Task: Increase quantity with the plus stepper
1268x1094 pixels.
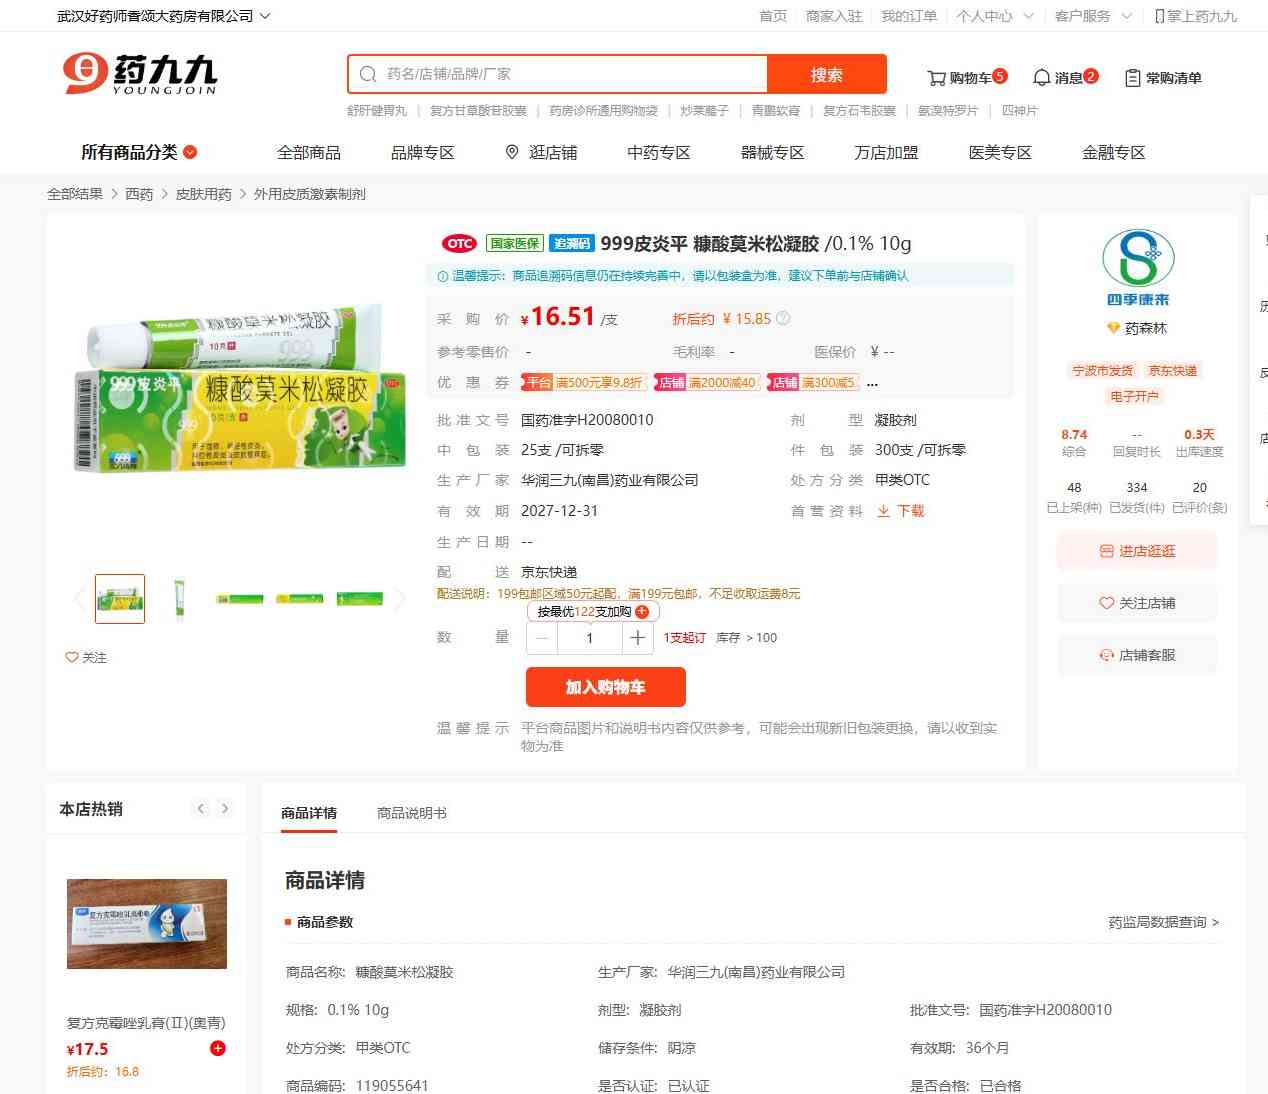Action: (637, 638)
